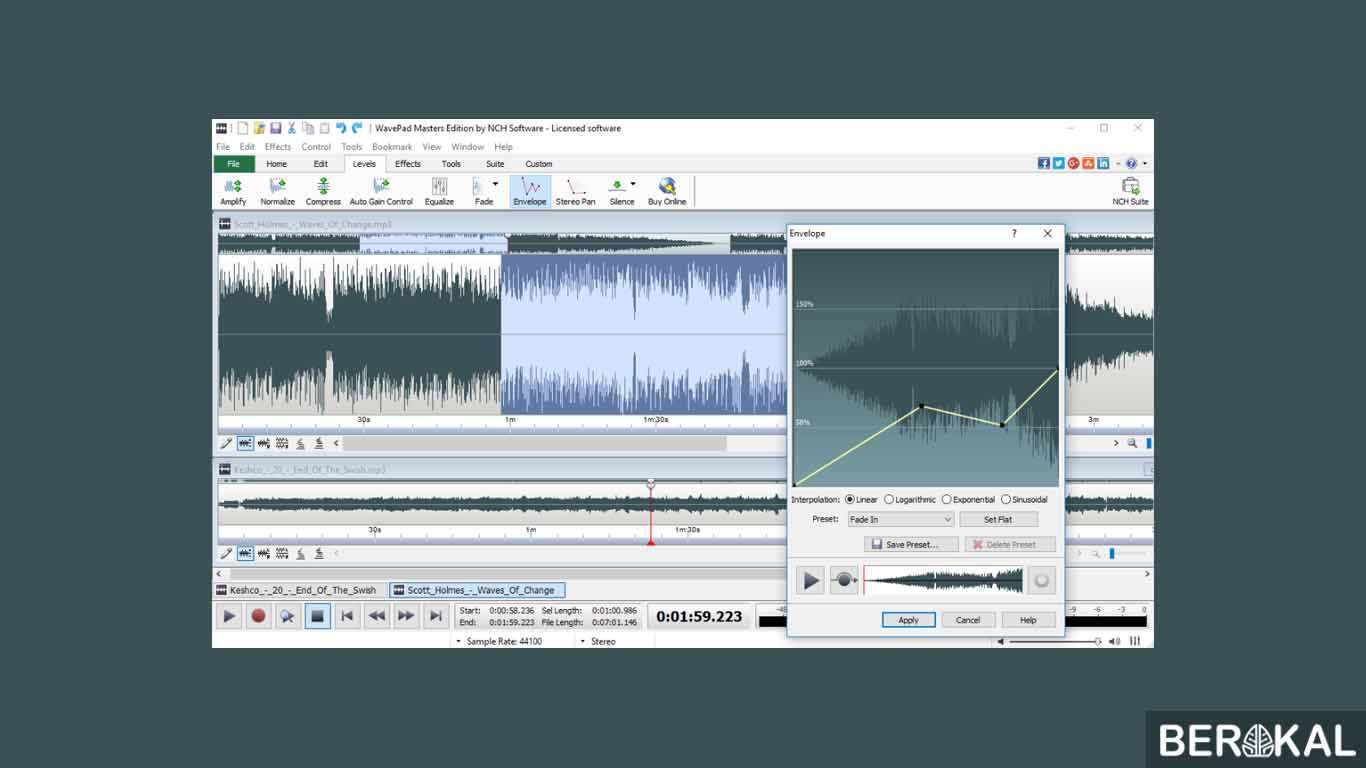This screenshot has height=768, width=1366.
Task: Cancel the Envelope dialog
Action: pos(968,620)
